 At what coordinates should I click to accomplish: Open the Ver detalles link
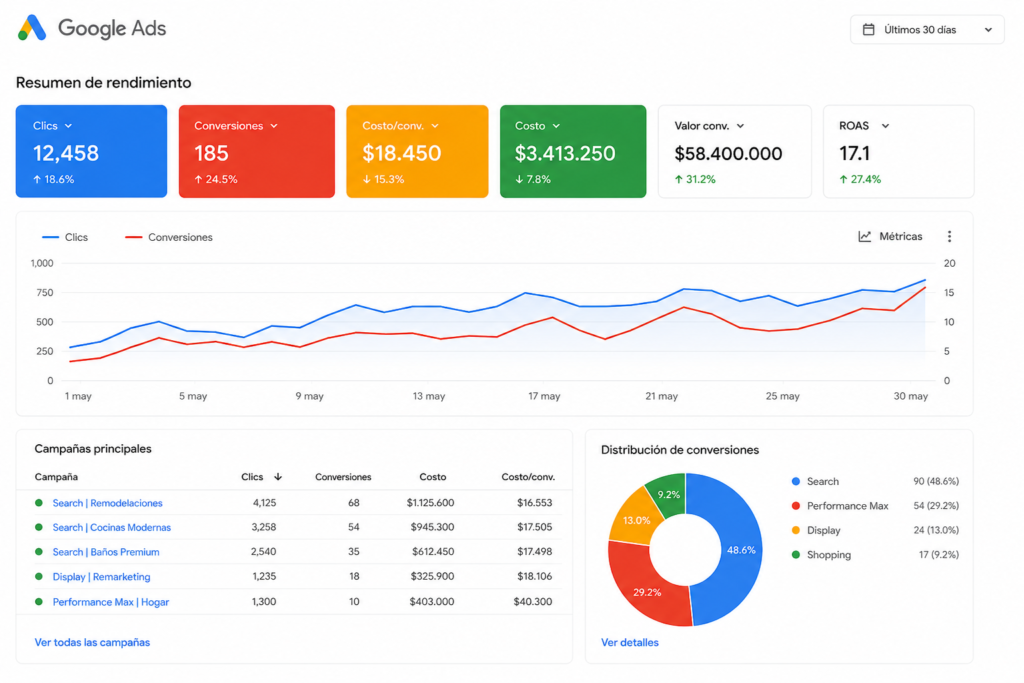(x=630, y=643)
